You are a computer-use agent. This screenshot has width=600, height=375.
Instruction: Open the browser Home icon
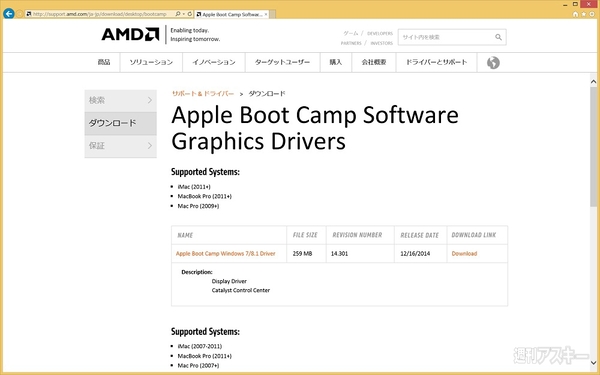576,14
